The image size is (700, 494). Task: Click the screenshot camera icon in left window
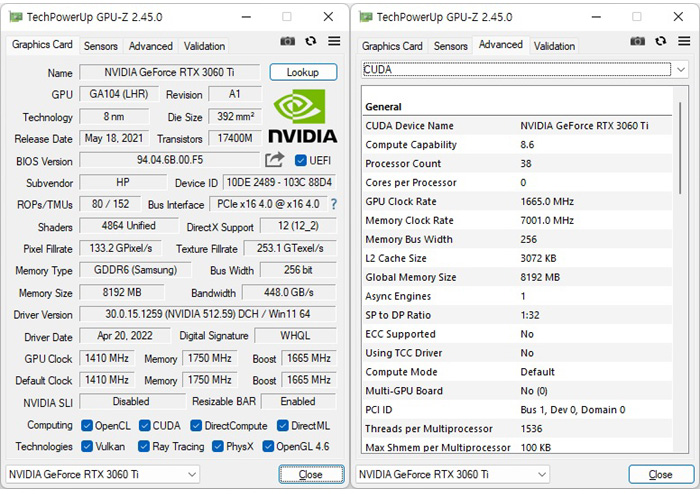point(288,42)
